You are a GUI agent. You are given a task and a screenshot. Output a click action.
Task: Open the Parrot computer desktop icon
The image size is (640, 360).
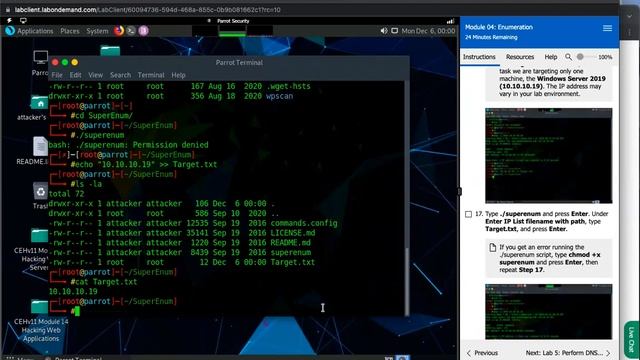(40, 57)
